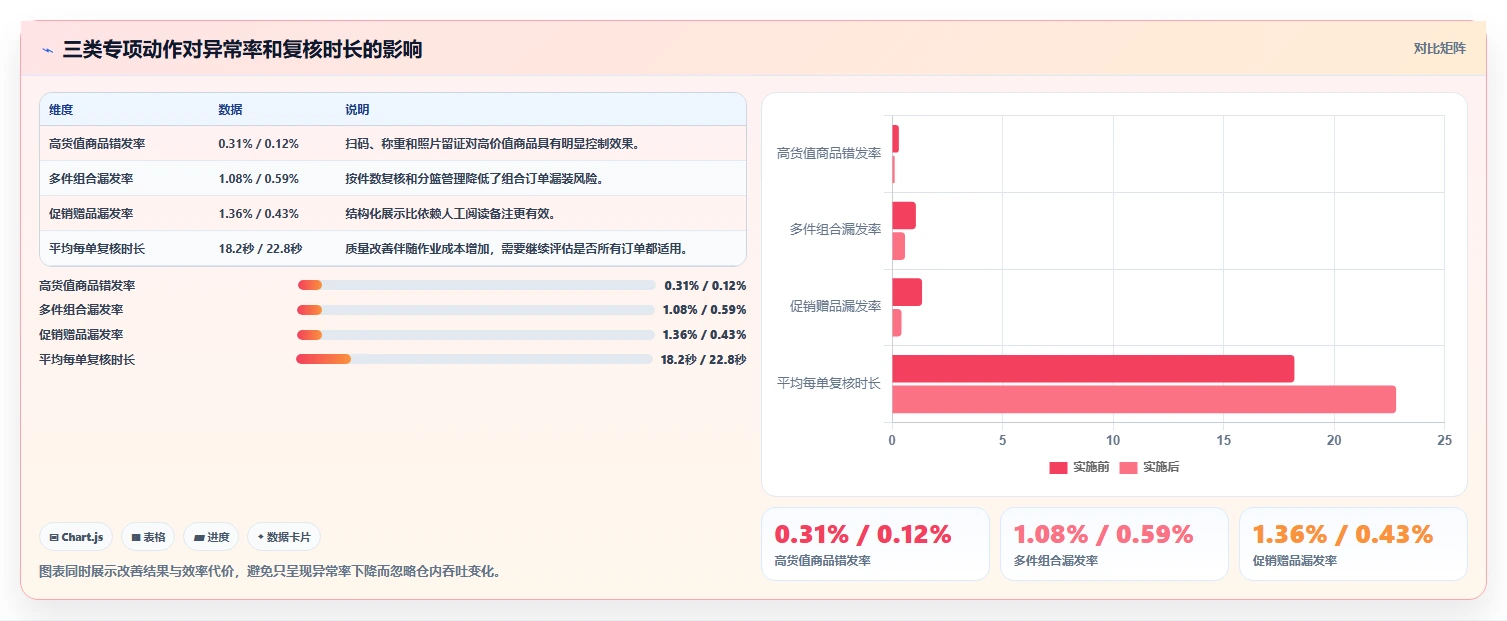
Task: Click description starting 质量改善伴随作业成本
Action: coord(517,249)
